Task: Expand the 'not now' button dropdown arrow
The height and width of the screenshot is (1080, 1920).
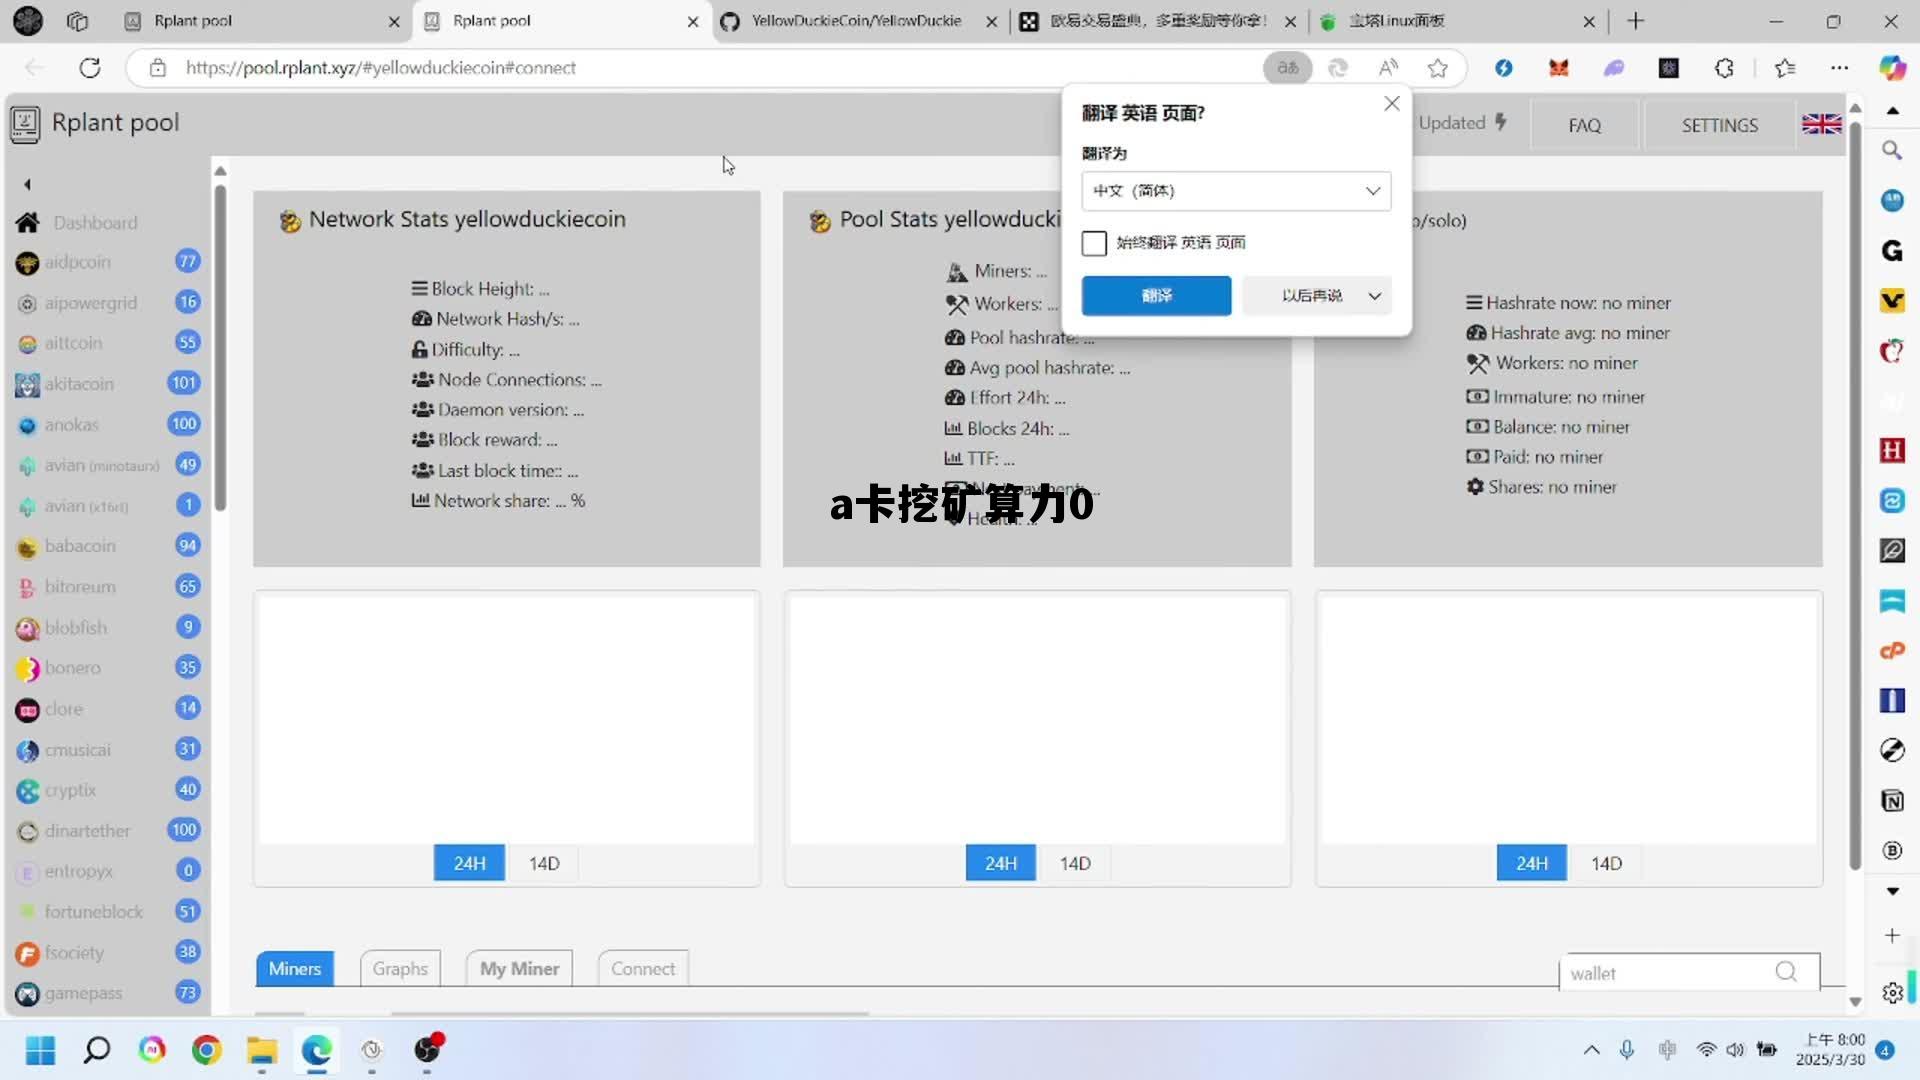Action: pyautogui.click(x=1375, y=296)
